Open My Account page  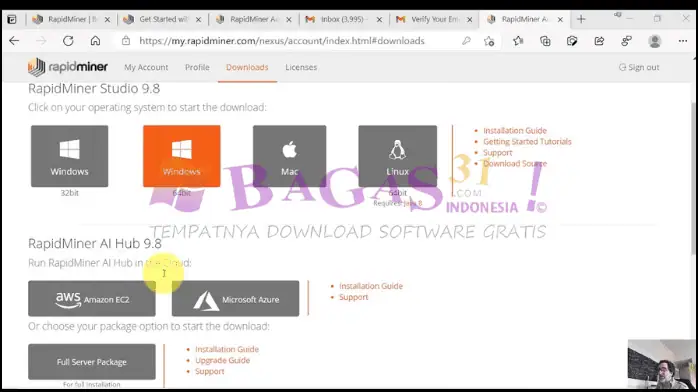(146, 67)
